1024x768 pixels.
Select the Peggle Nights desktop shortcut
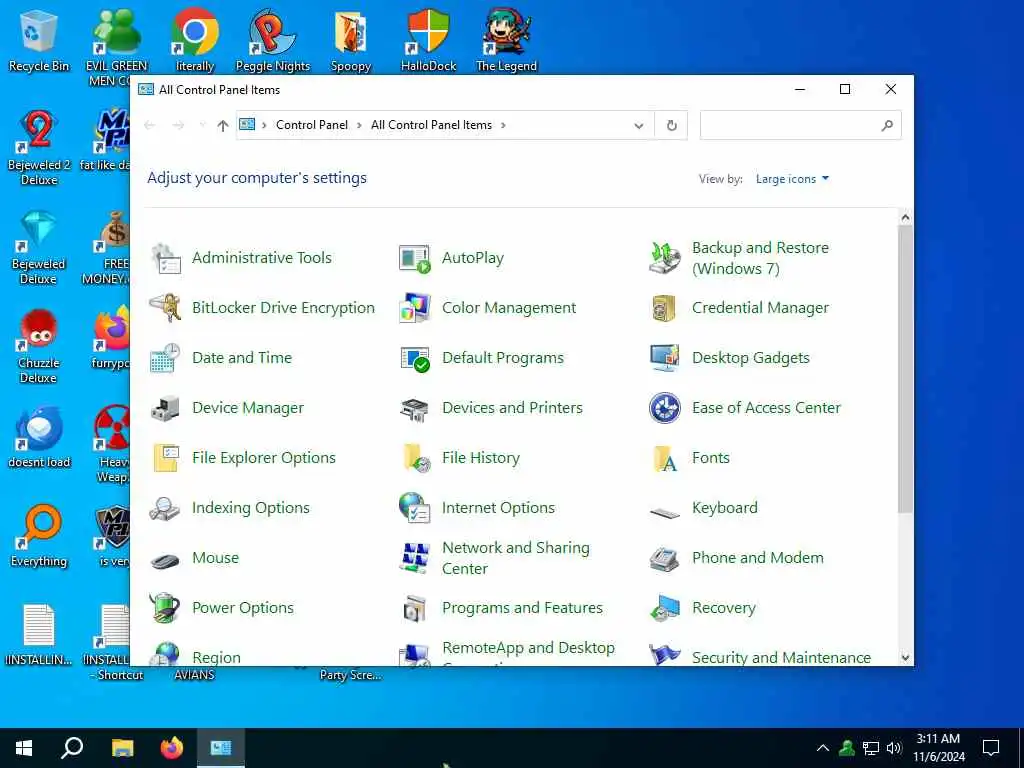point(272,40)
